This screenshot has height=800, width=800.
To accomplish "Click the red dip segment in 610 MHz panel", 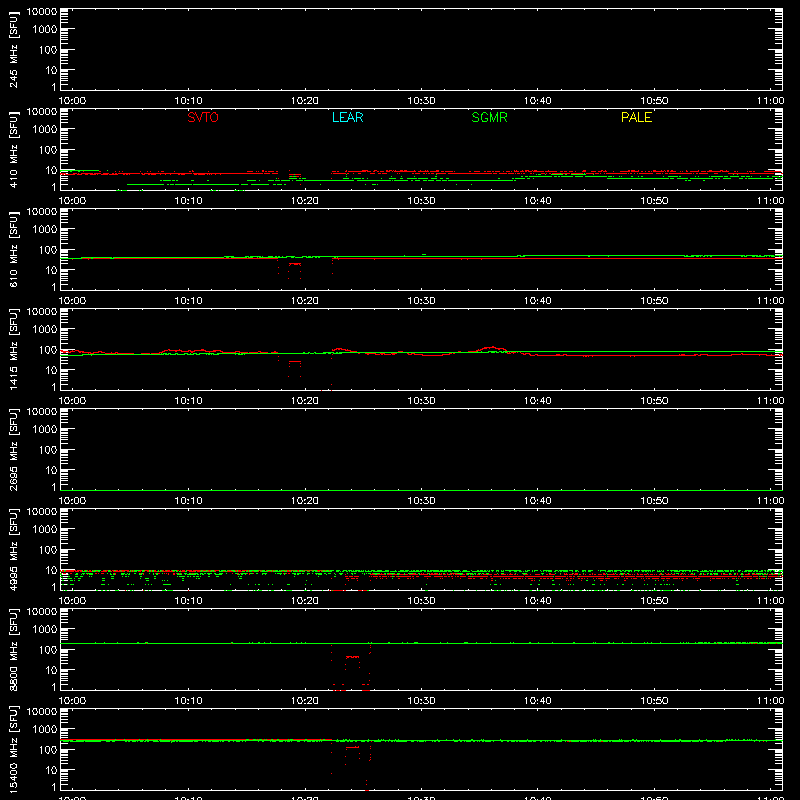I will (295, 264).
